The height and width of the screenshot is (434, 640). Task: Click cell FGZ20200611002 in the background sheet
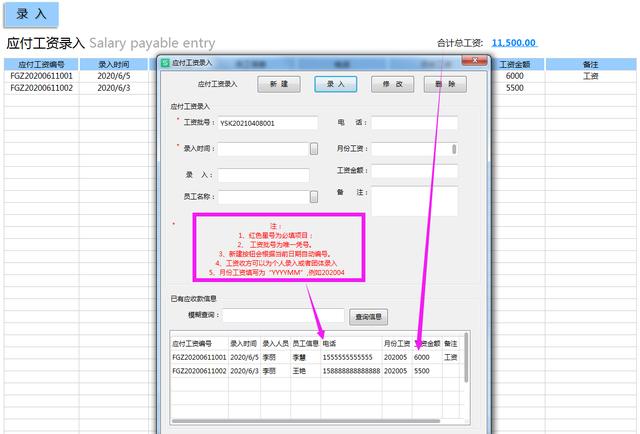tap(41, 88)
